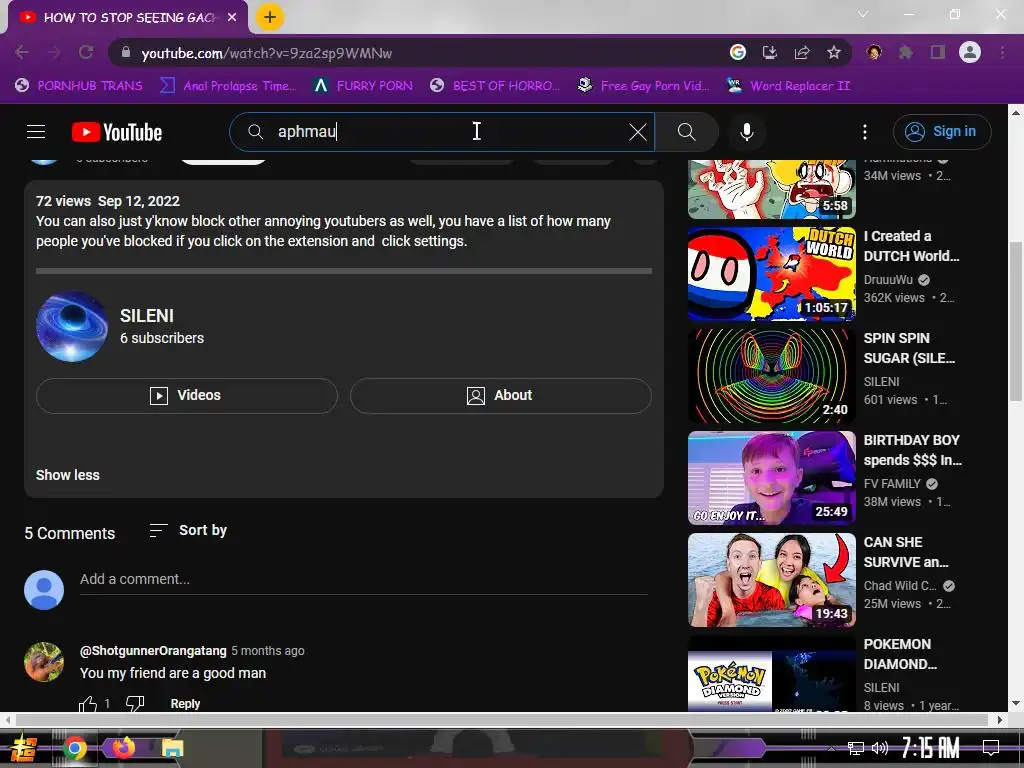Open a new tab with the plus button

[270, 17]
